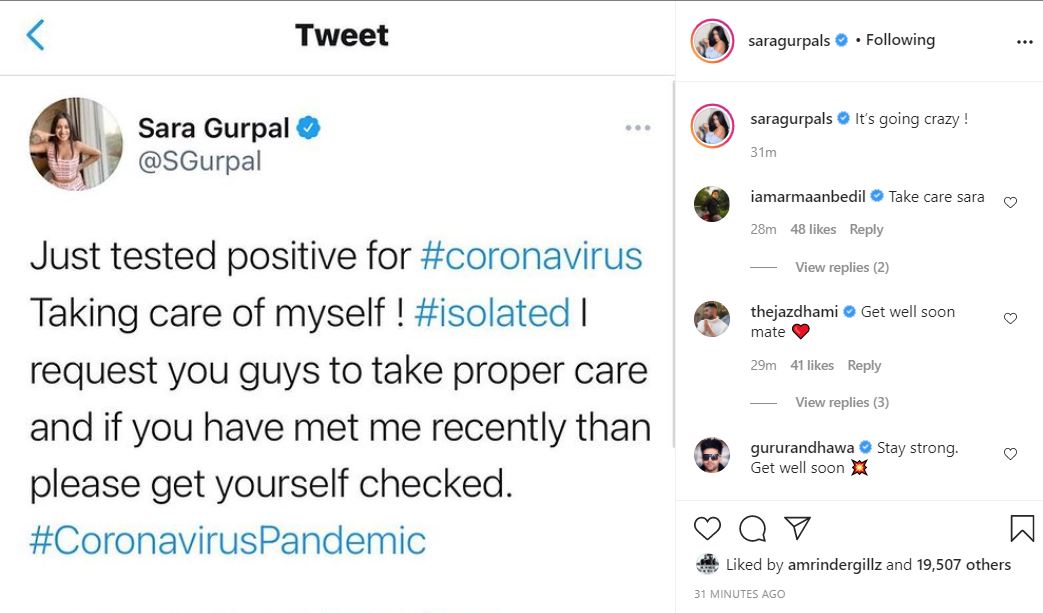The width and height of the screenshot is (1043, 613).
Task: Expand the 3 replies under thejazdhami's comment
Action: (842, 401)
